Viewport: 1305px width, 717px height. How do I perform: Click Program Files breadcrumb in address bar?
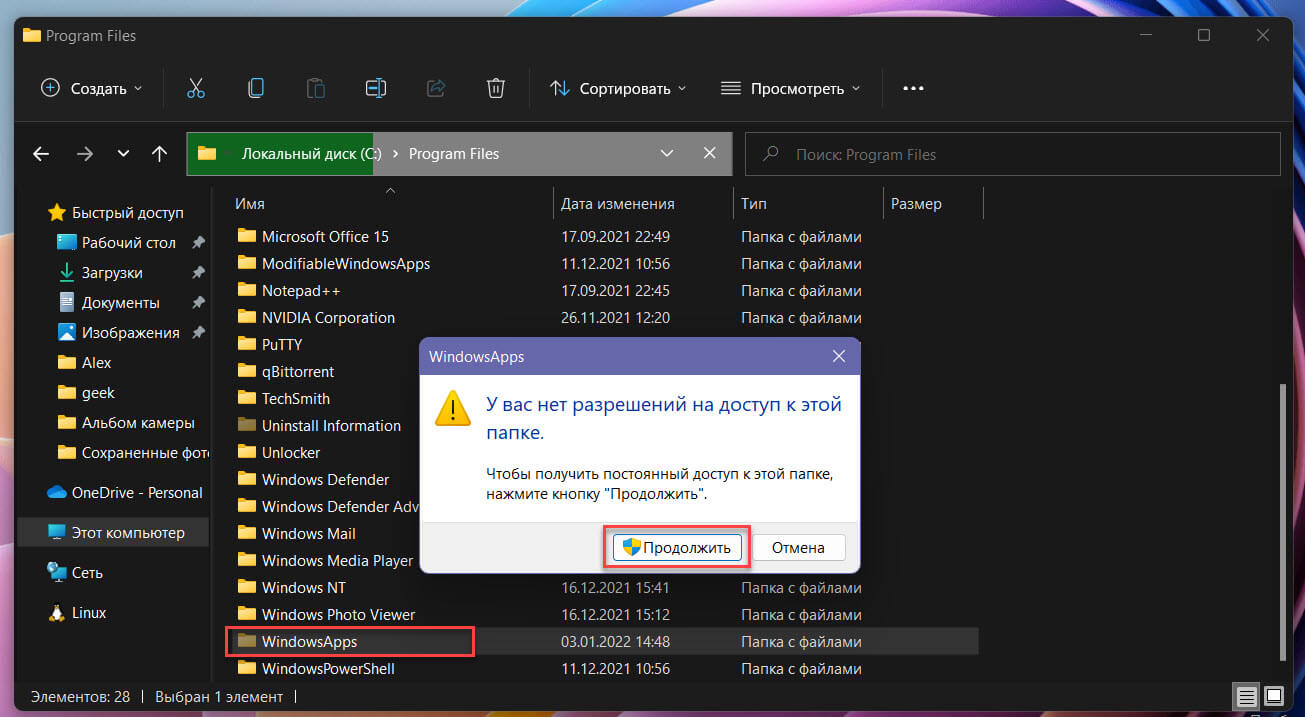pyautogui.click(x=454, y=154)
